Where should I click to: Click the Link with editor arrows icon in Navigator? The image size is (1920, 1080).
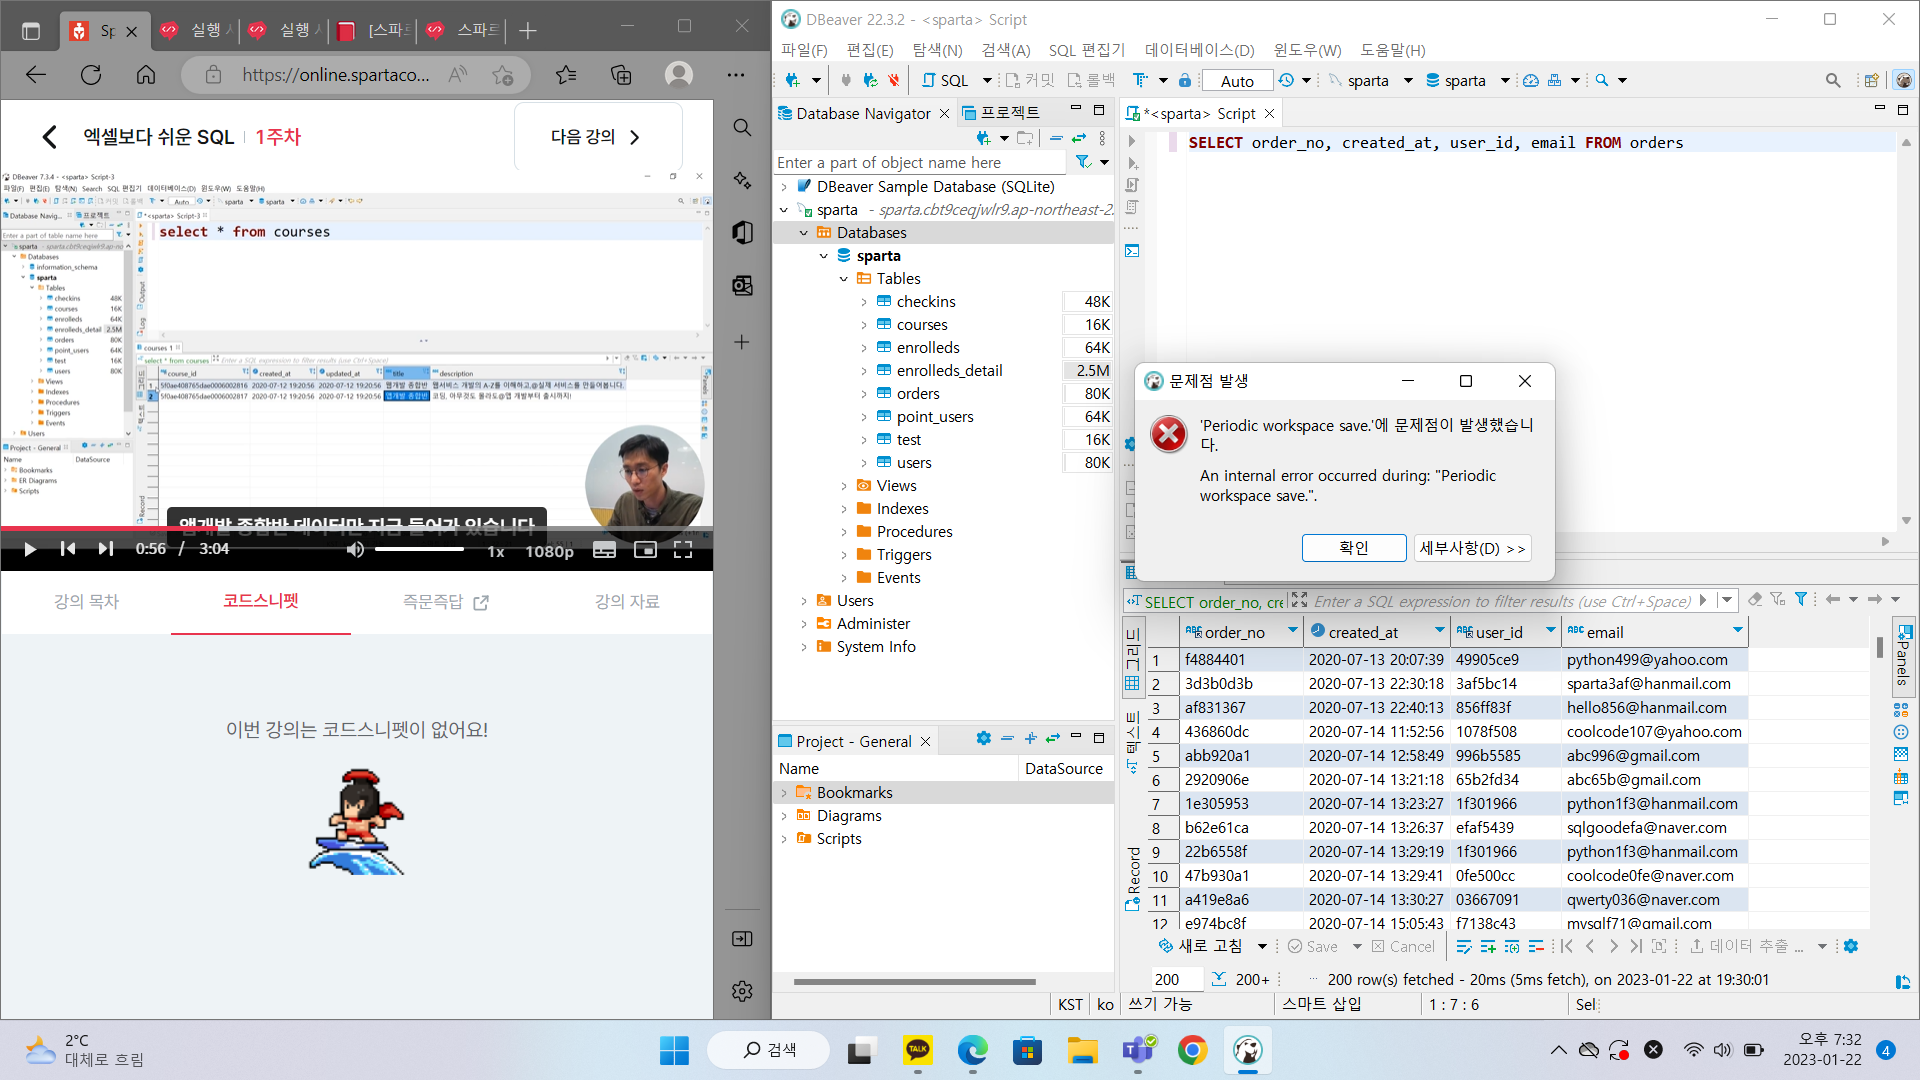coord(1078,138)
